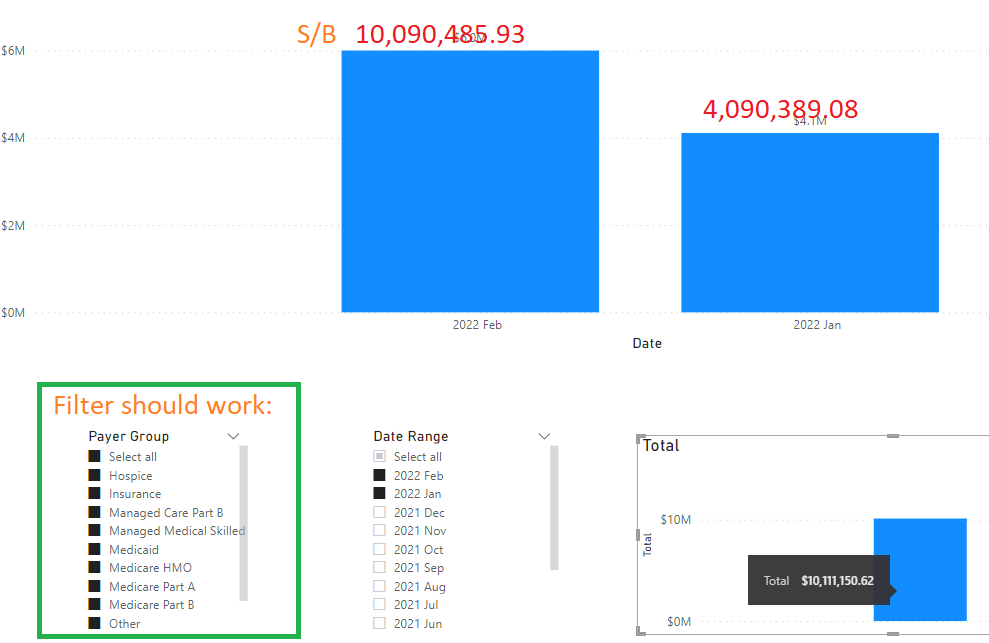Uncheck 2022 Feb date checkbox

380,475
